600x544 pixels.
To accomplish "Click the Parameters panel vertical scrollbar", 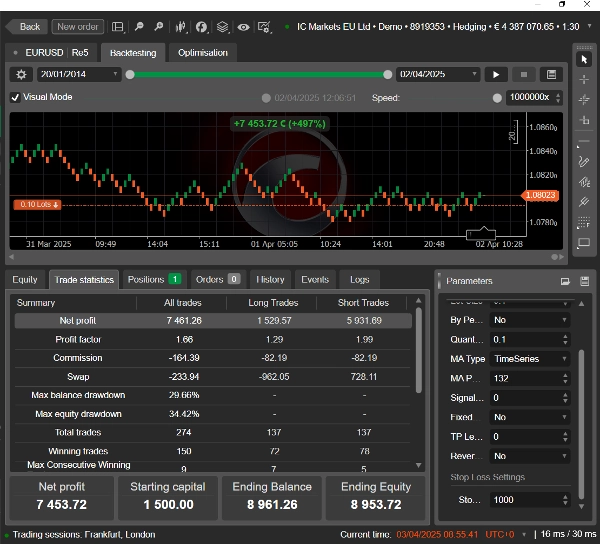I will pyautogui.click(x=582, y=424).
